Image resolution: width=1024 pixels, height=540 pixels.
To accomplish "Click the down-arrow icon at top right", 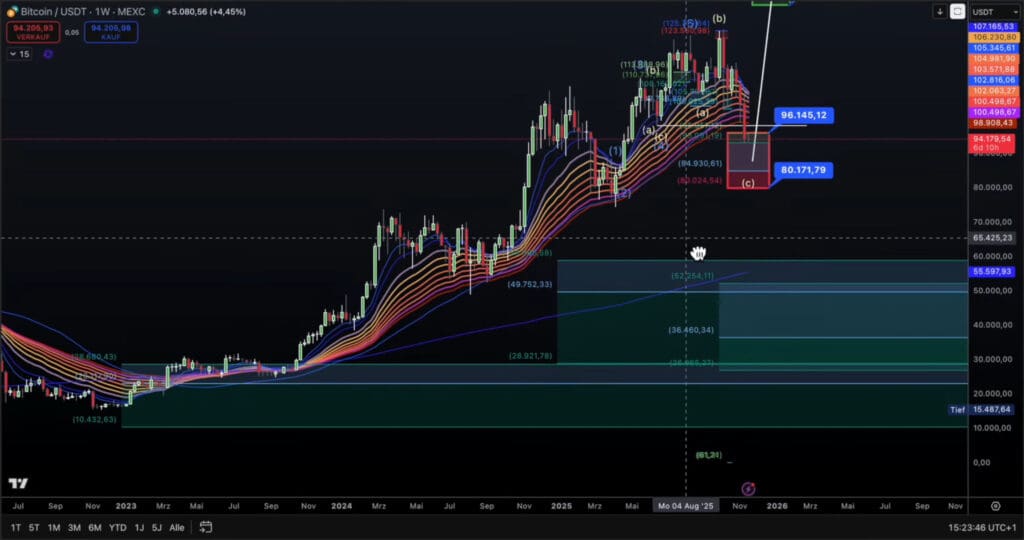I will coord(940,11).
